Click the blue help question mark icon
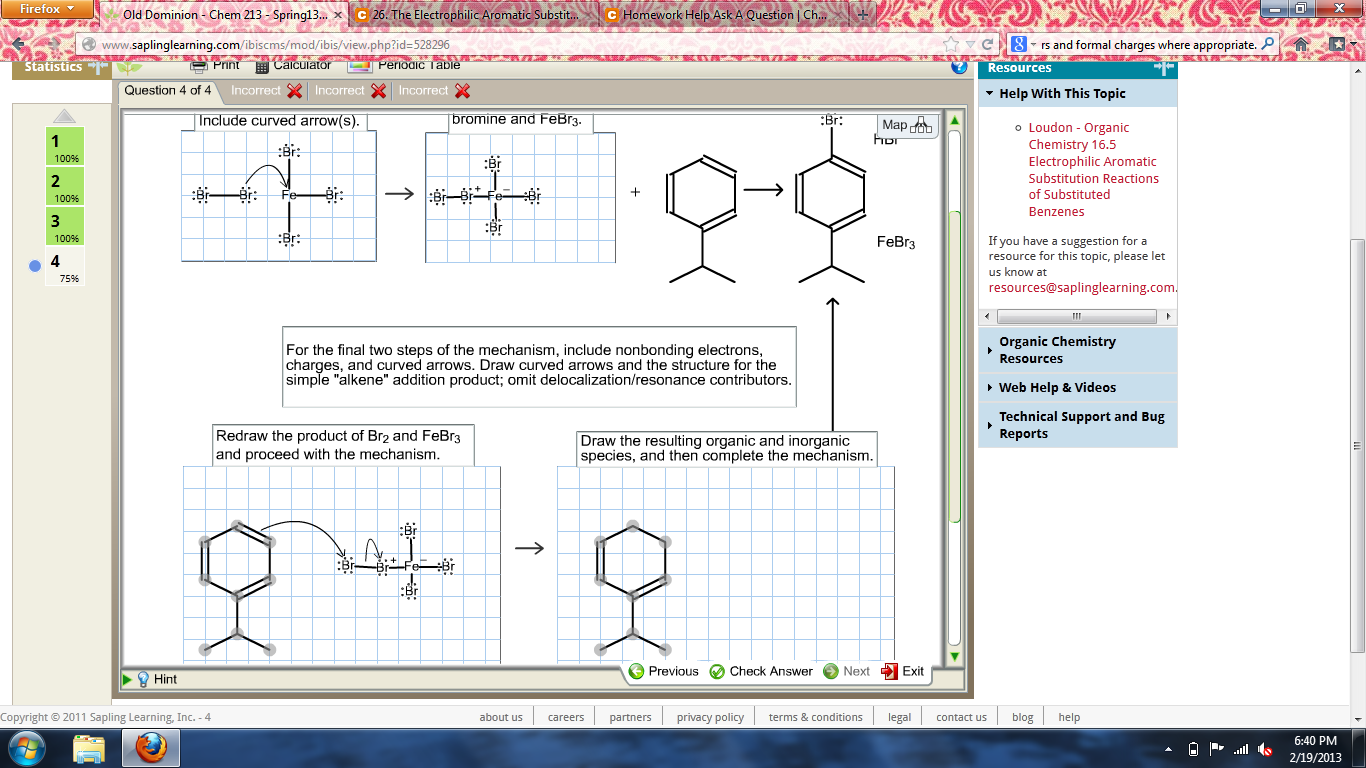 tap(960, 67)
